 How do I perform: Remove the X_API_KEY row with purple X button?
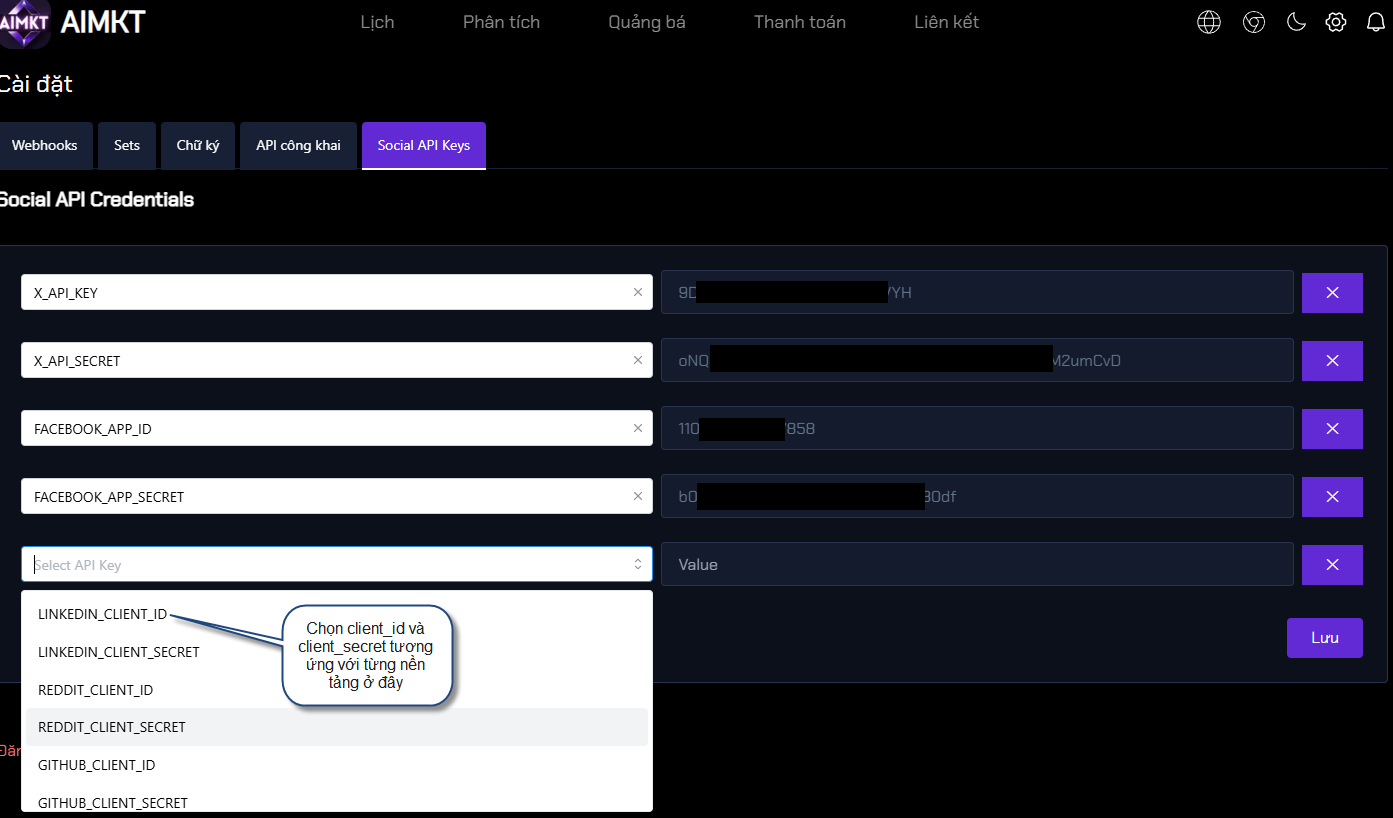pyautogui.click(x=1331, y=293)
